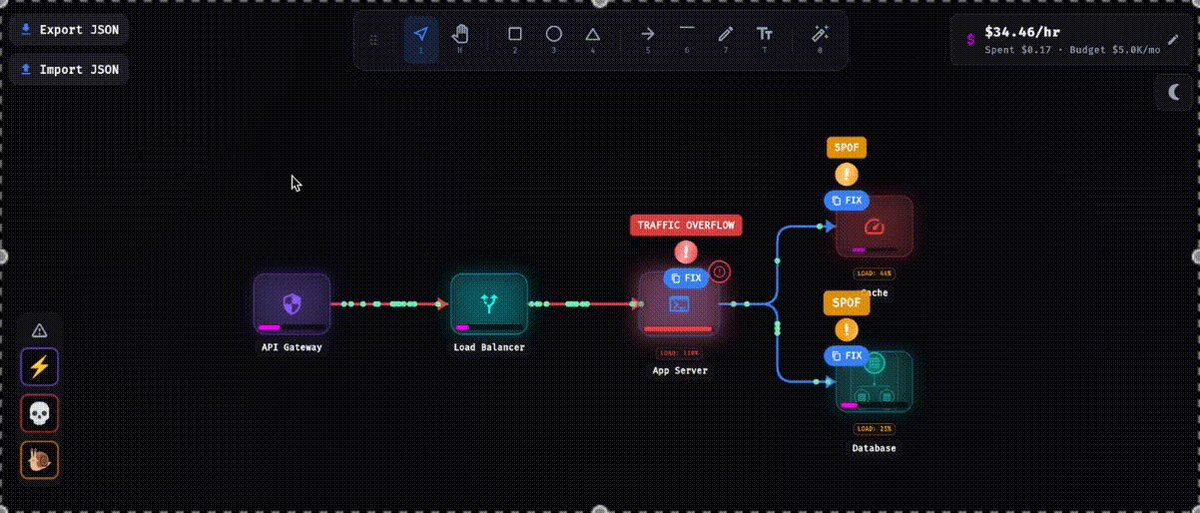Click FIX button on Cache node
Image resolution: width=1200 pixels, height=513 pixels.
pyautogui.click(x=846, y=200)
